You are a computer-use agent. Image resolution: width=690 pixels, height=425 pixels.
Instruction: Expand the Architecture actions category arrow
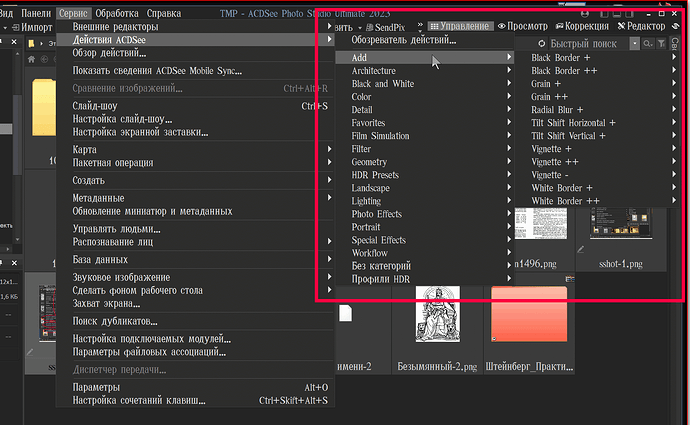coord(509,70)
